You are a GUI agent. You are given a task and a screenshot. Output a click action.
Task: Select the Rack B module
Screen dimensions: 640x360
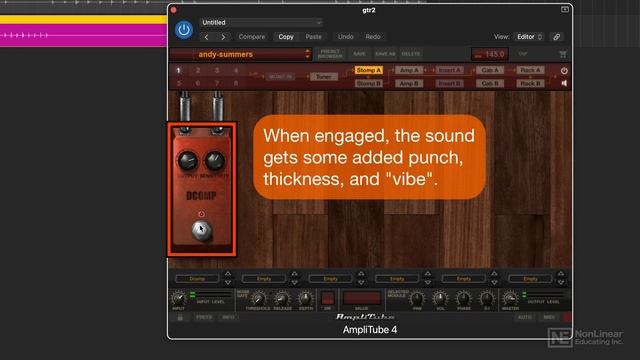click(530, 83)
